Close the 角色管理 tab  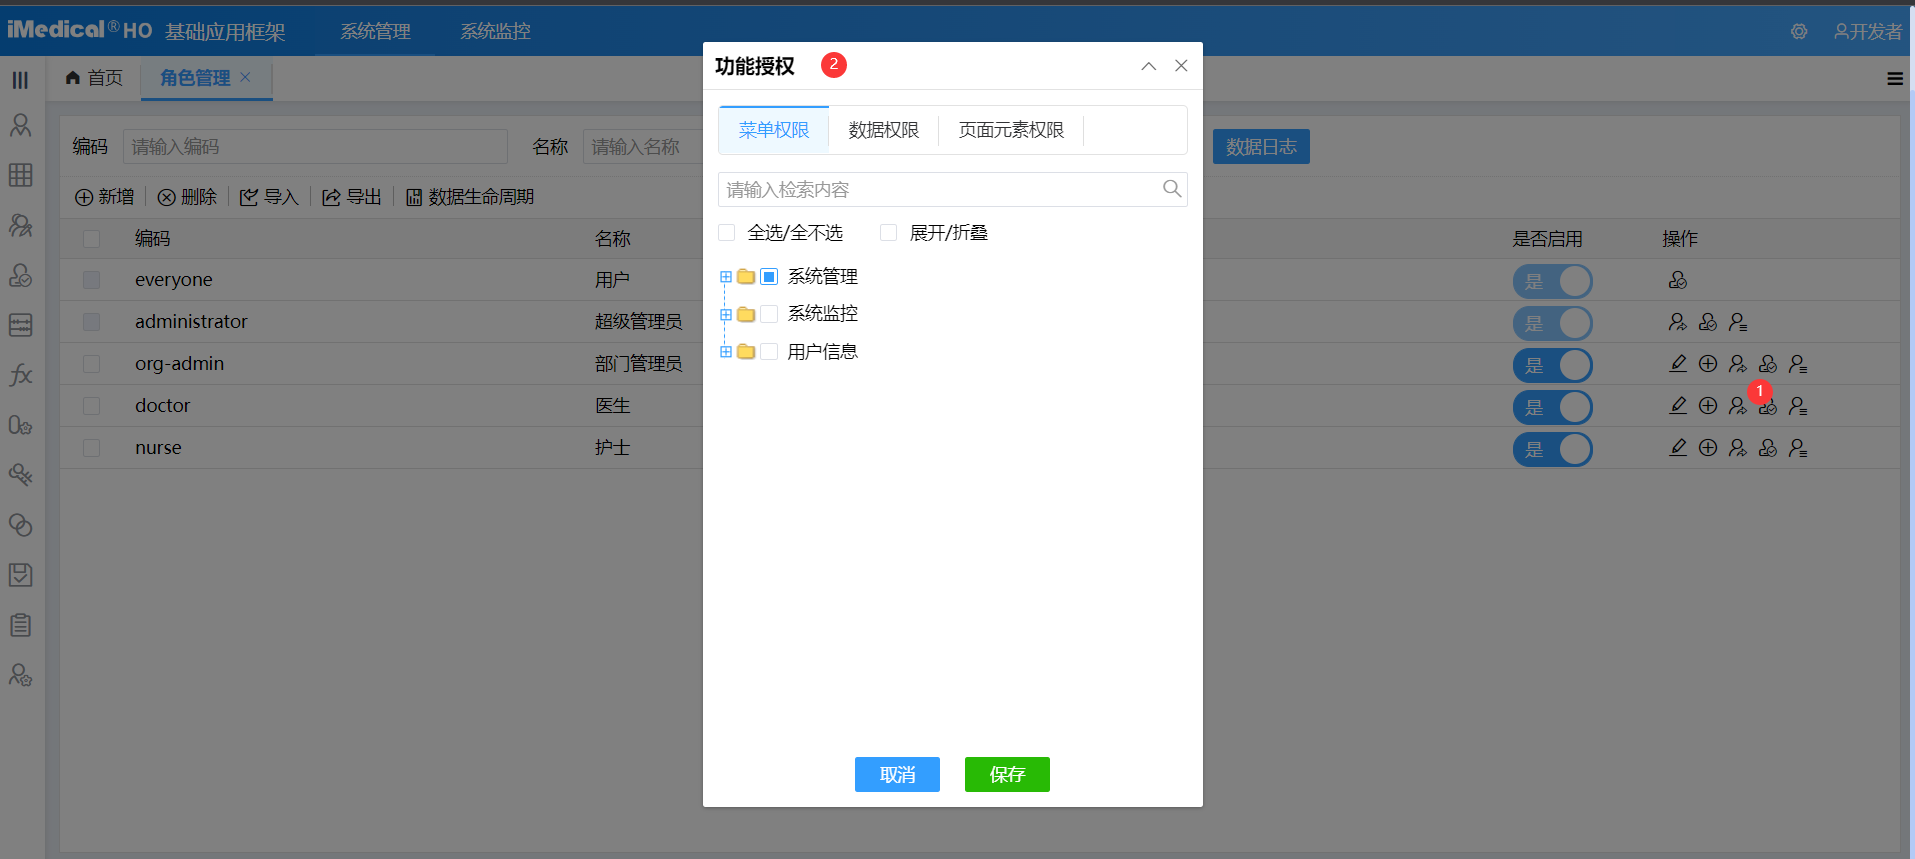pos(246,77)
